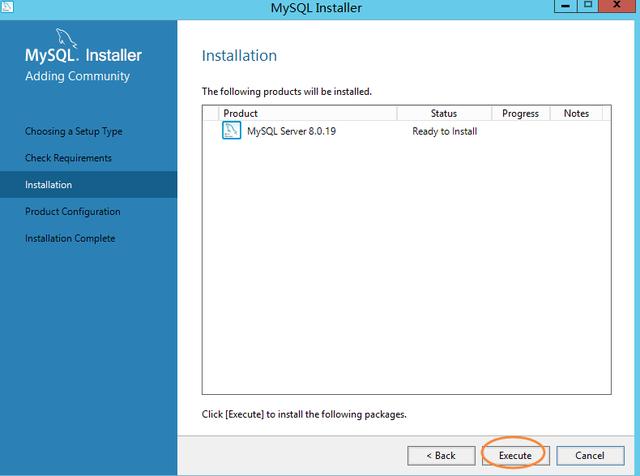Image resolution: width=640 pixels, height=476 pixels.
Task: Close the MySQL Installer window
Action: coord(617,6)
